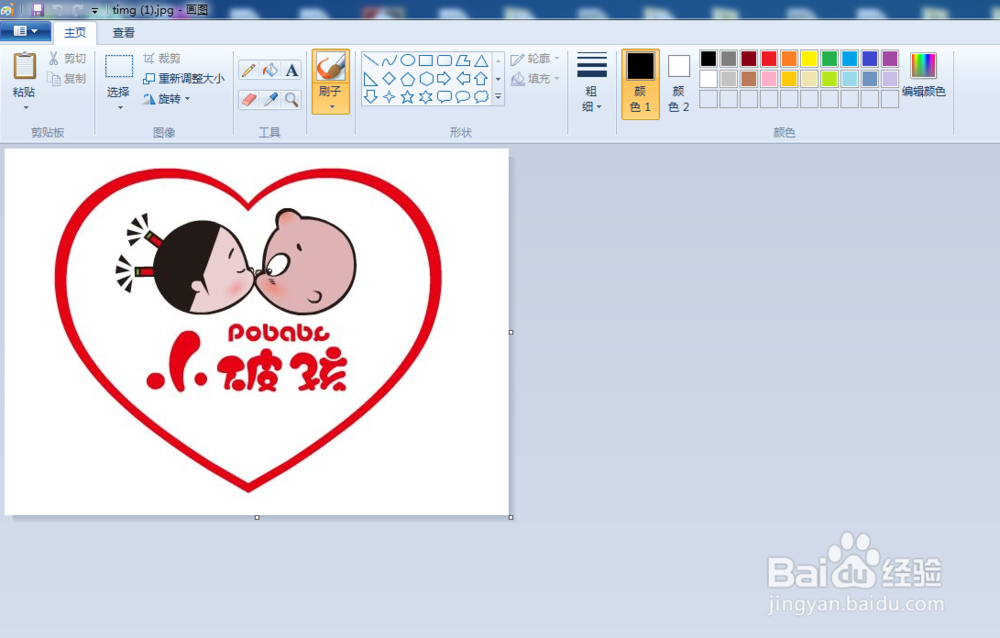
Task: Open the Brushes dropdown arrow
Action: pyautogui.click(x=332, y=107)
